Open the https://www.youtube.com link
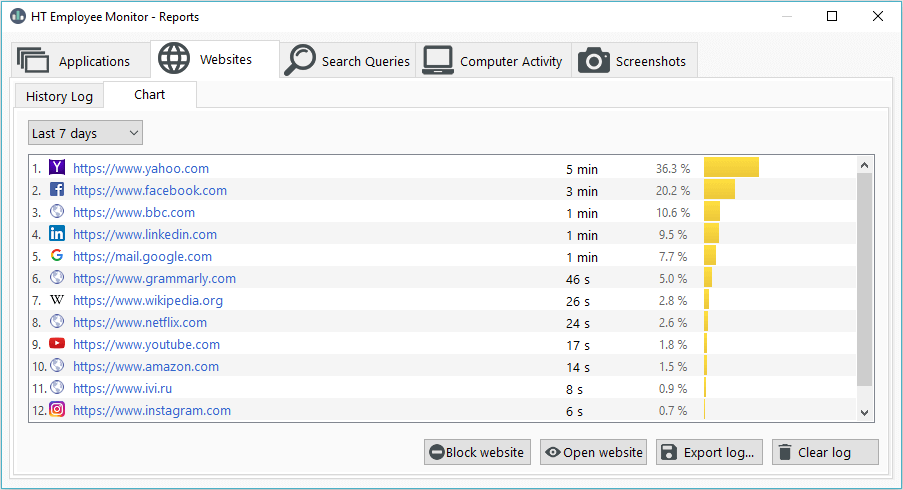Image resolution: width=903 pixels, height=490 pixels. [146, 344]
